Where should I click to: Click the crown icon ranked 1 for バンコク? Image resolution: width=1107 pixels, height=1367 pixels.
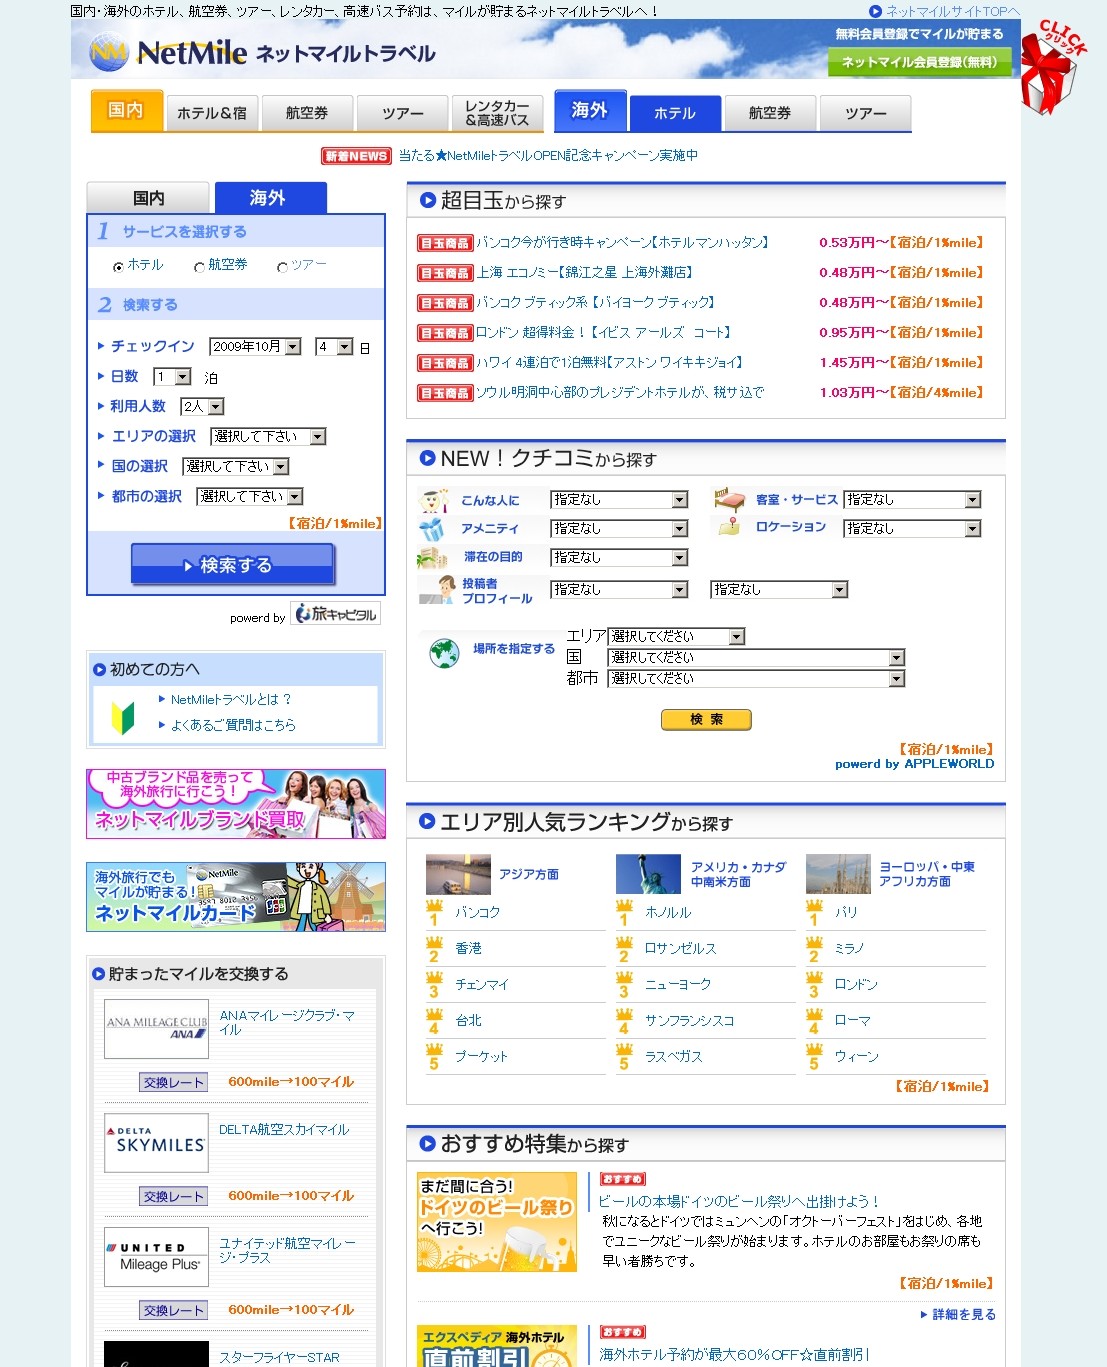[434, 913]
